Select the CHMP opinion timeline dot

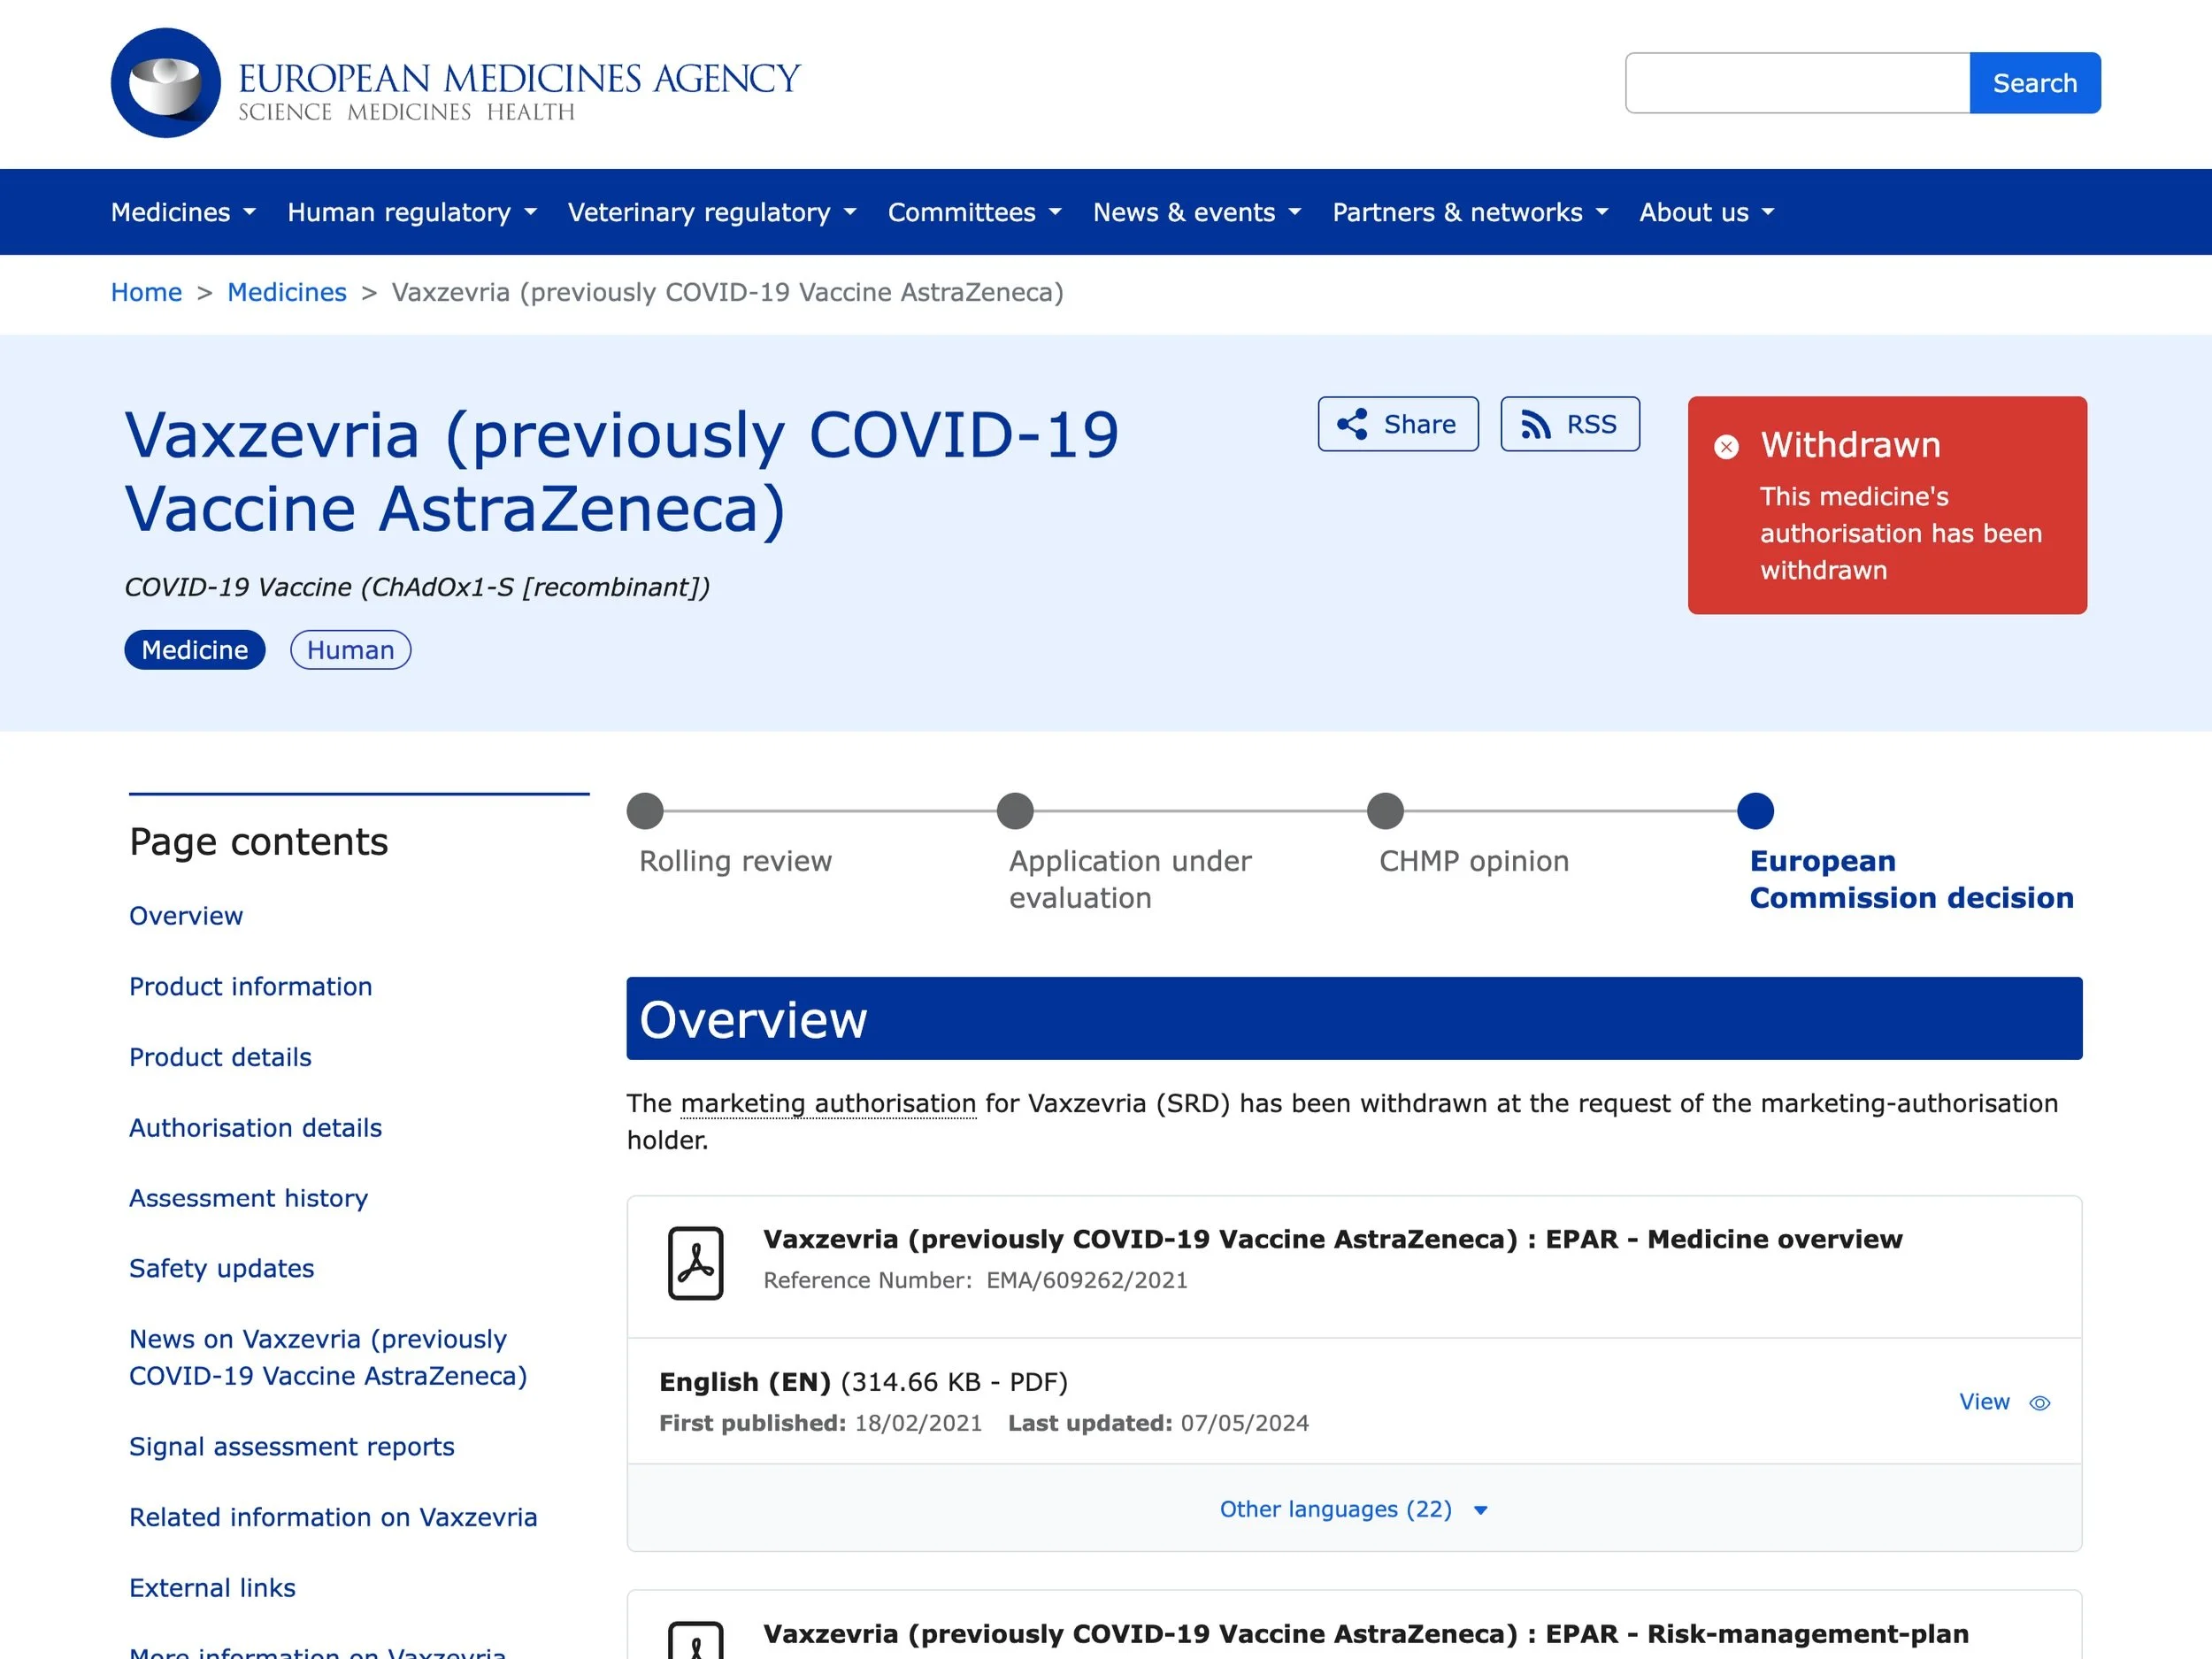point(1385,811)
